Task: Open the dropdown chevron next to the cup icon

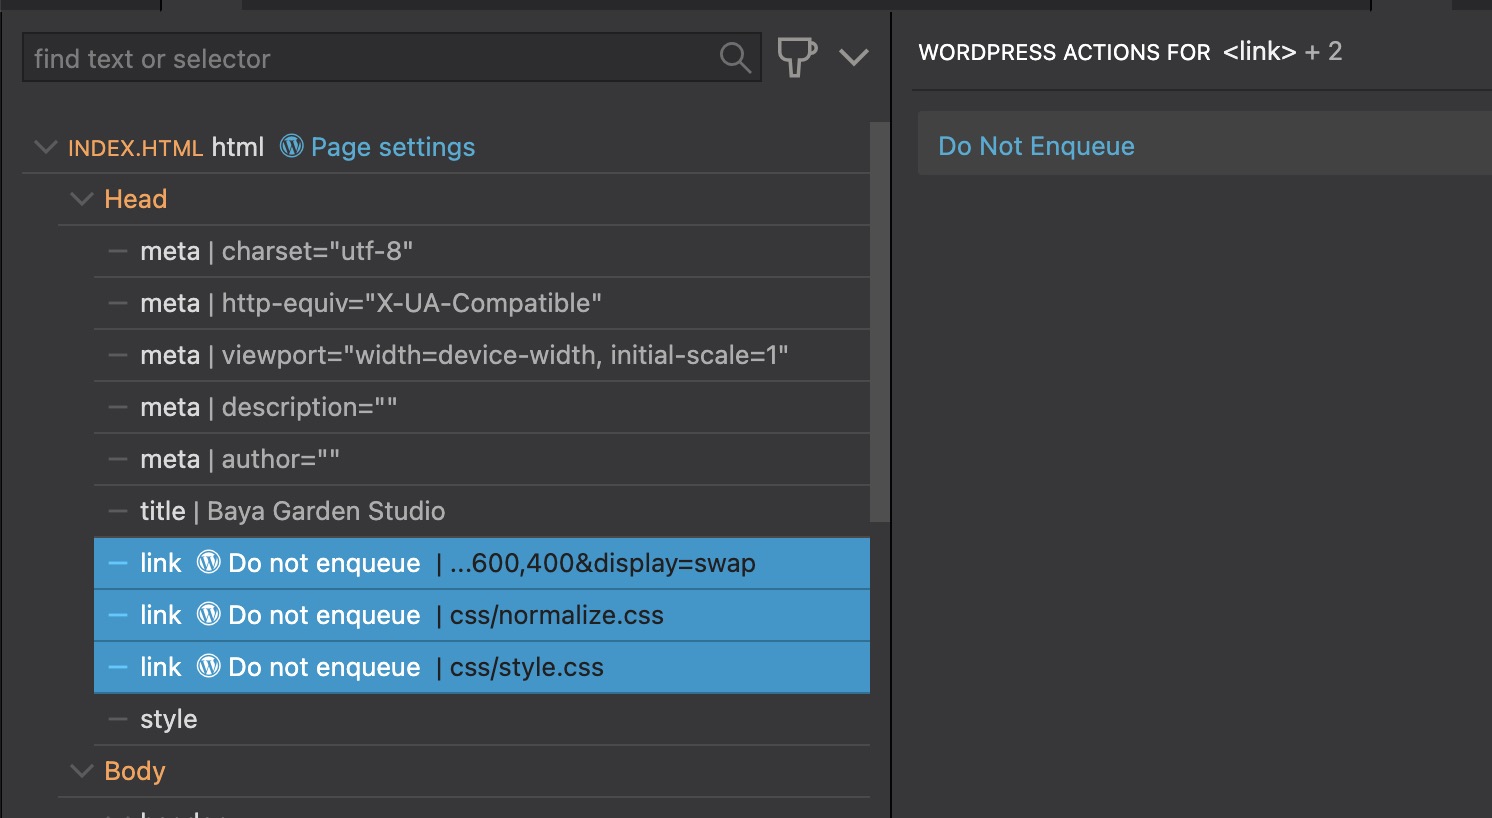Action: coord(854,58)
